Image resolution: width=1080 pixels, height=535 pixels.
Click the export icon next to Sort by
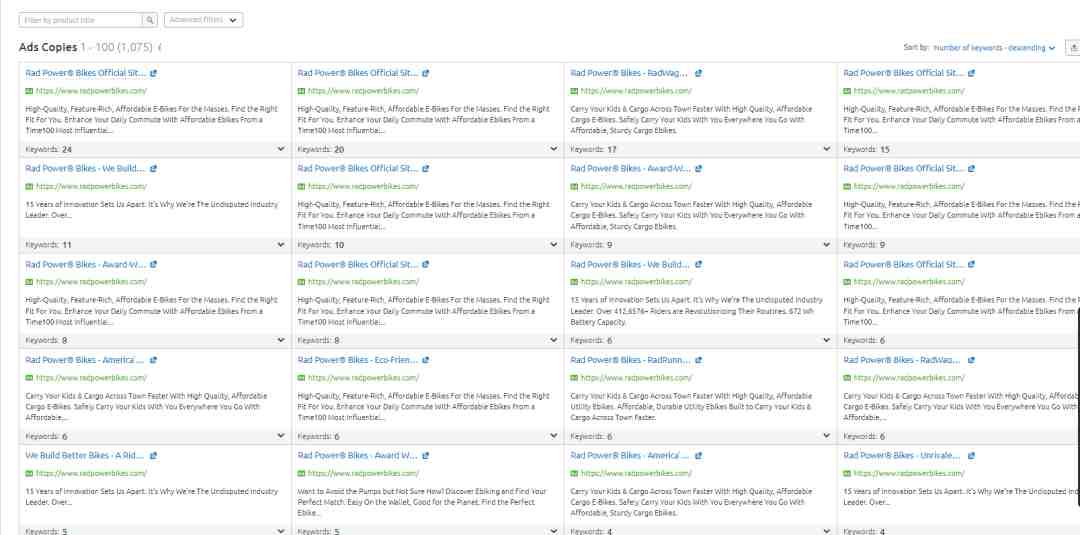pos(1074,48)
